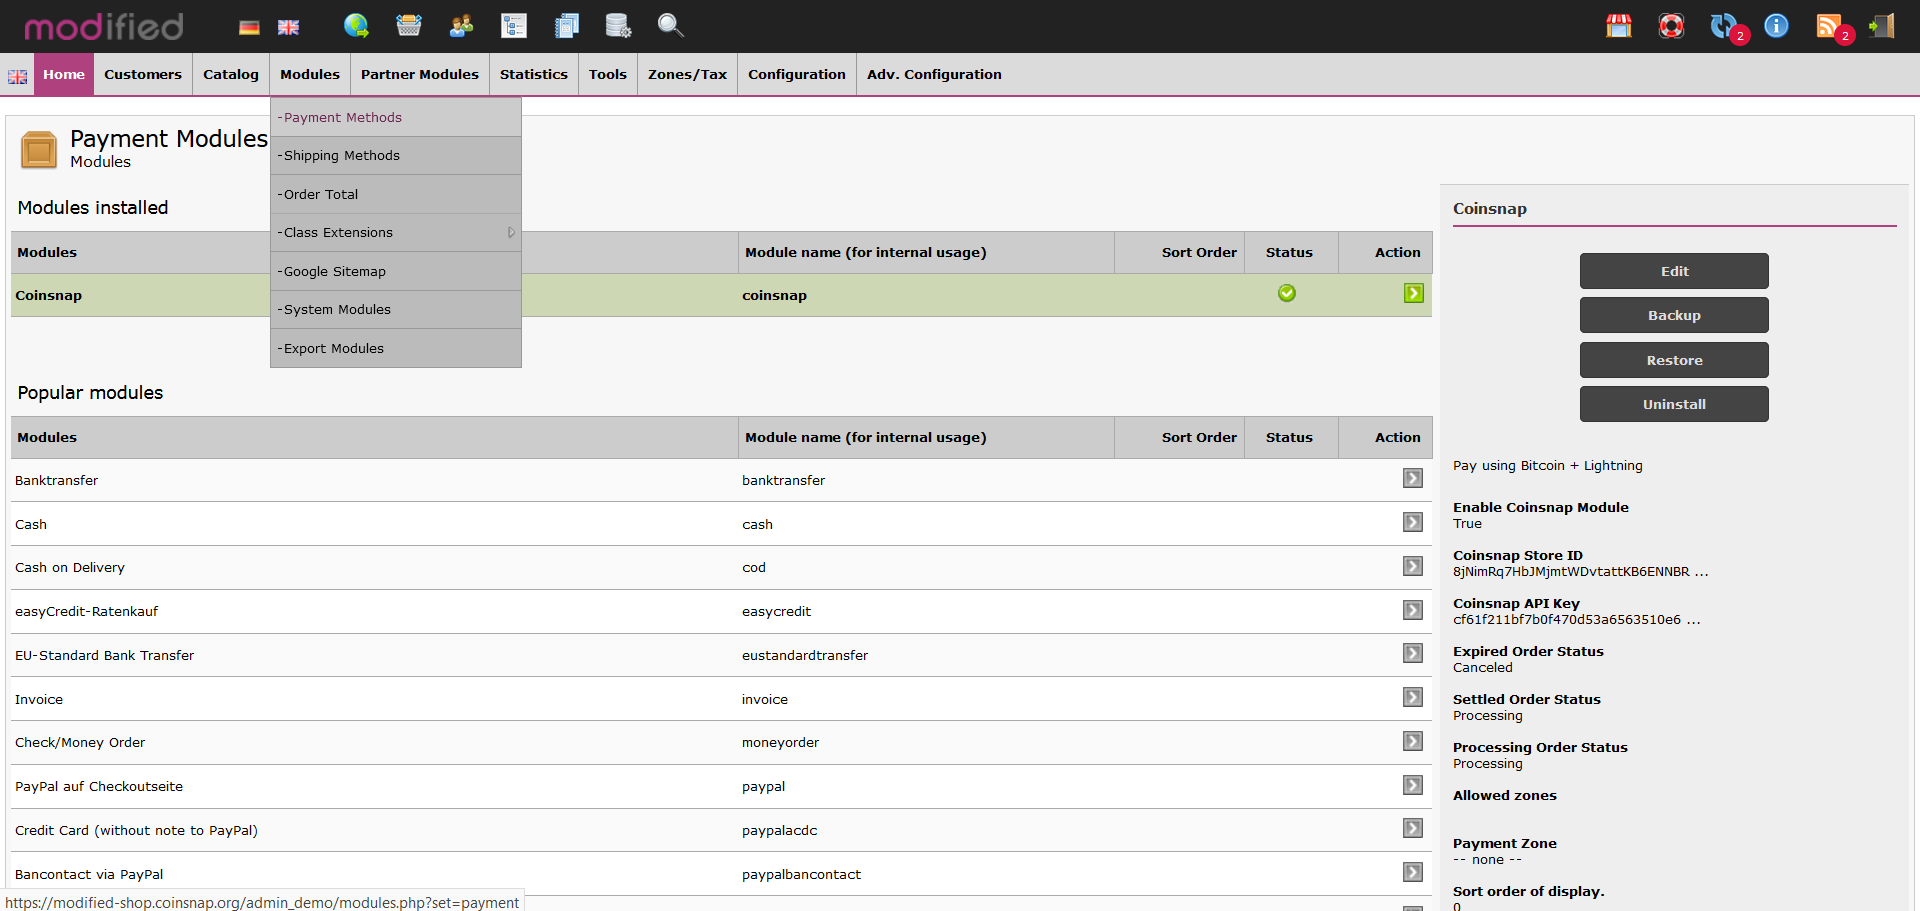Click the 'Invoice' module name

(x=39, y=699)
